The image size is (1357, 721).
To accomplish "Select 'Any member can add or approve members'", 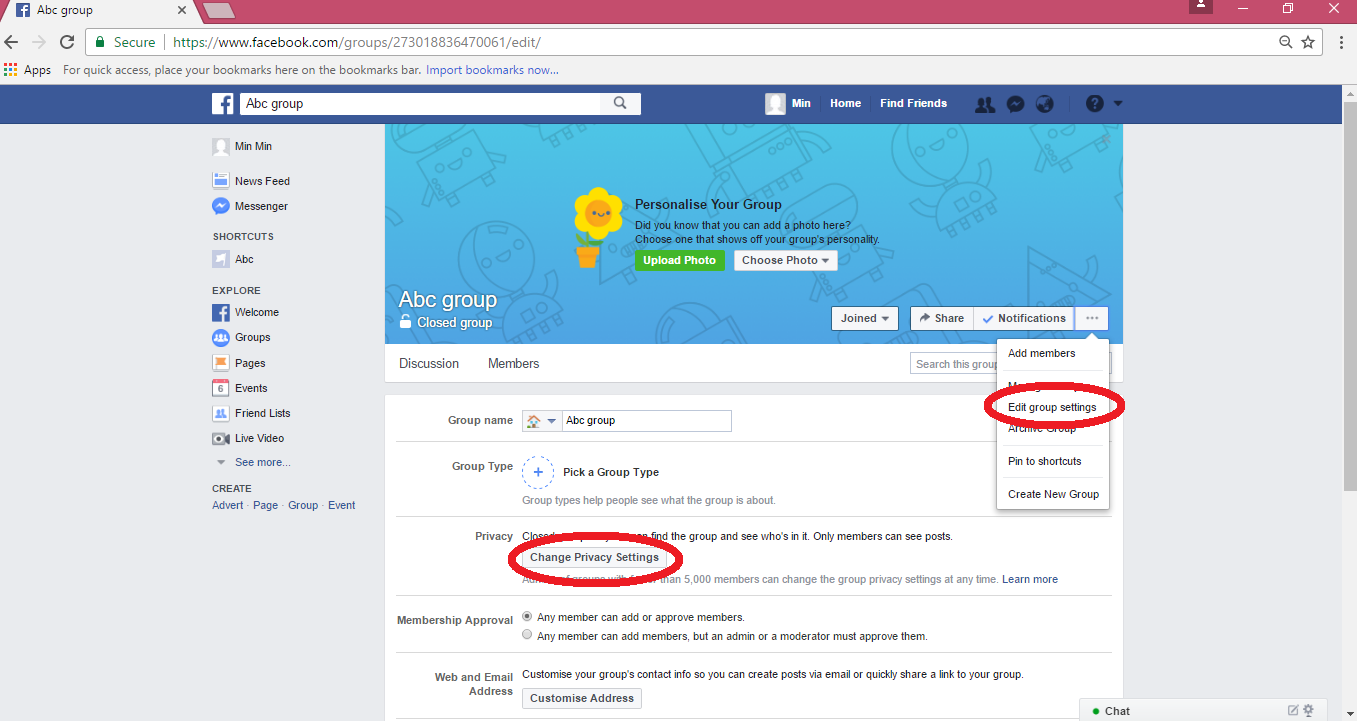I will point(527,617).
